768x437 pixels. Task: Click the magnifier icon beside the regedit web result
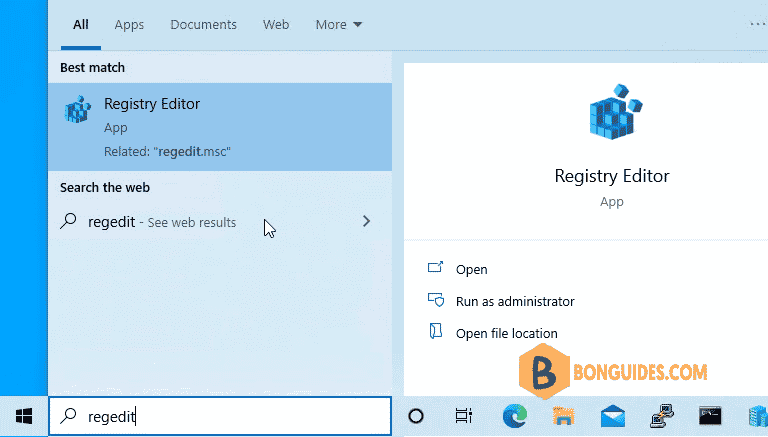coord(68,221)
